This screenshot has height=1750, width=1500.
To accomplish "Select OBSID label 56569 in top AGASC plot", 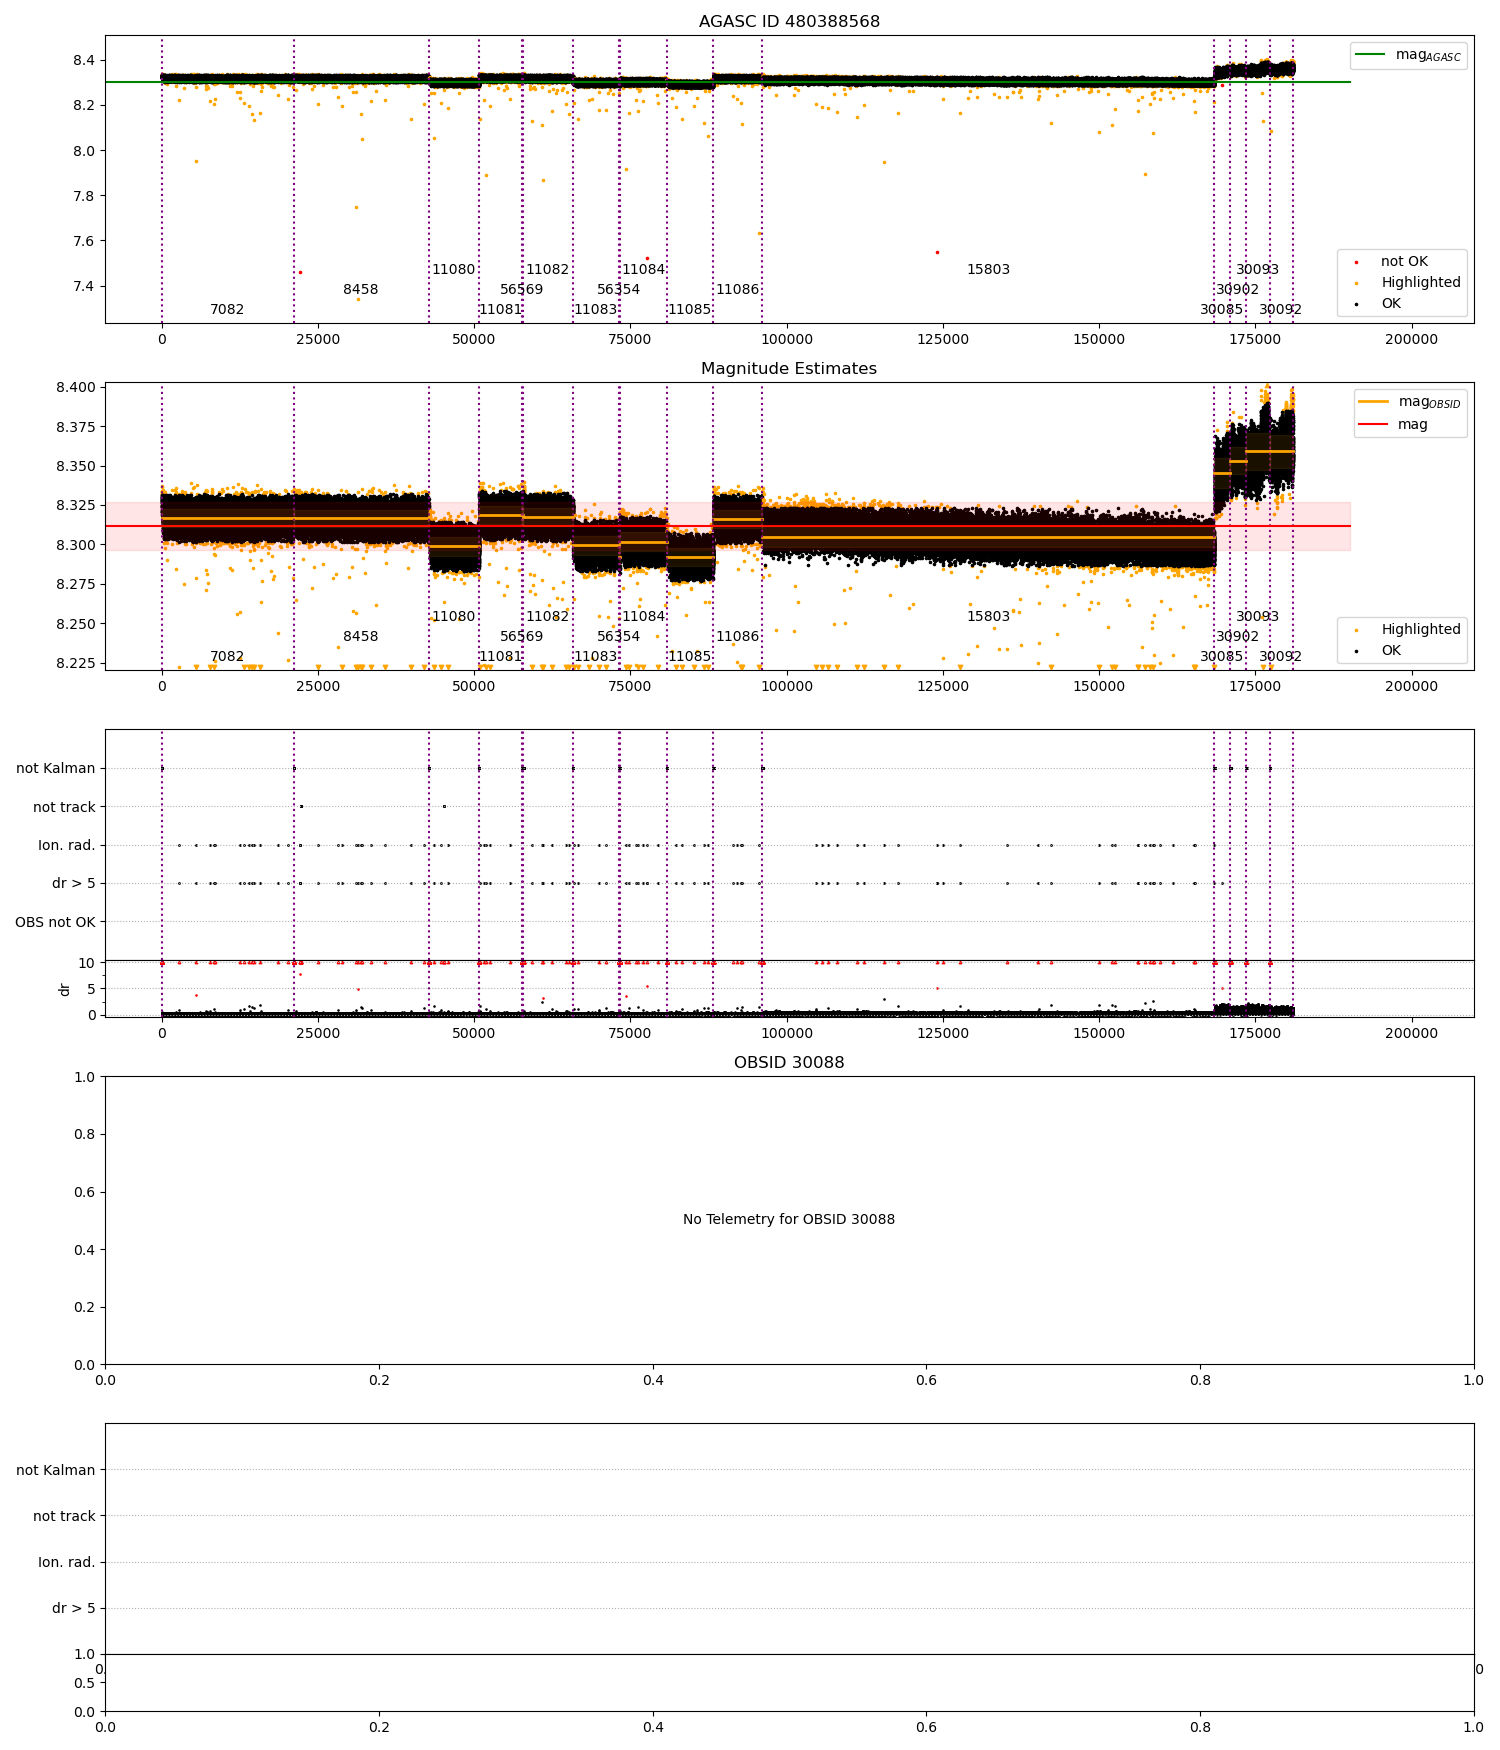I will [x=522, y=289].
